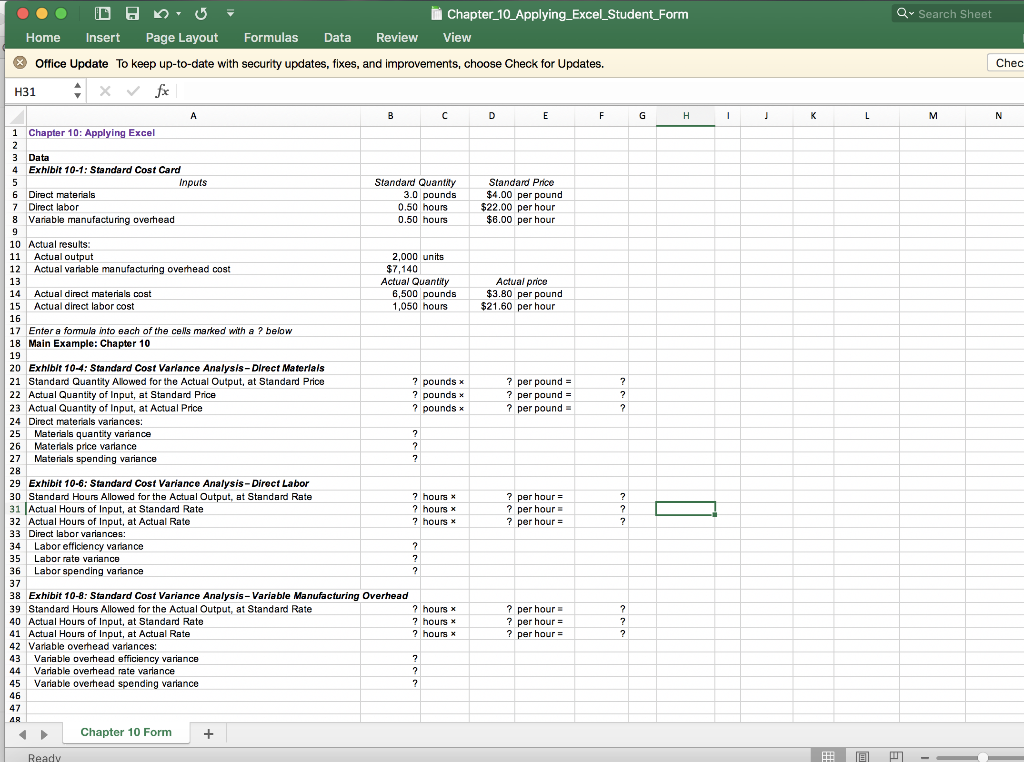
Task: Add a new sheet with the plus button
Action: pyautogui.click(x=207, y=732)
